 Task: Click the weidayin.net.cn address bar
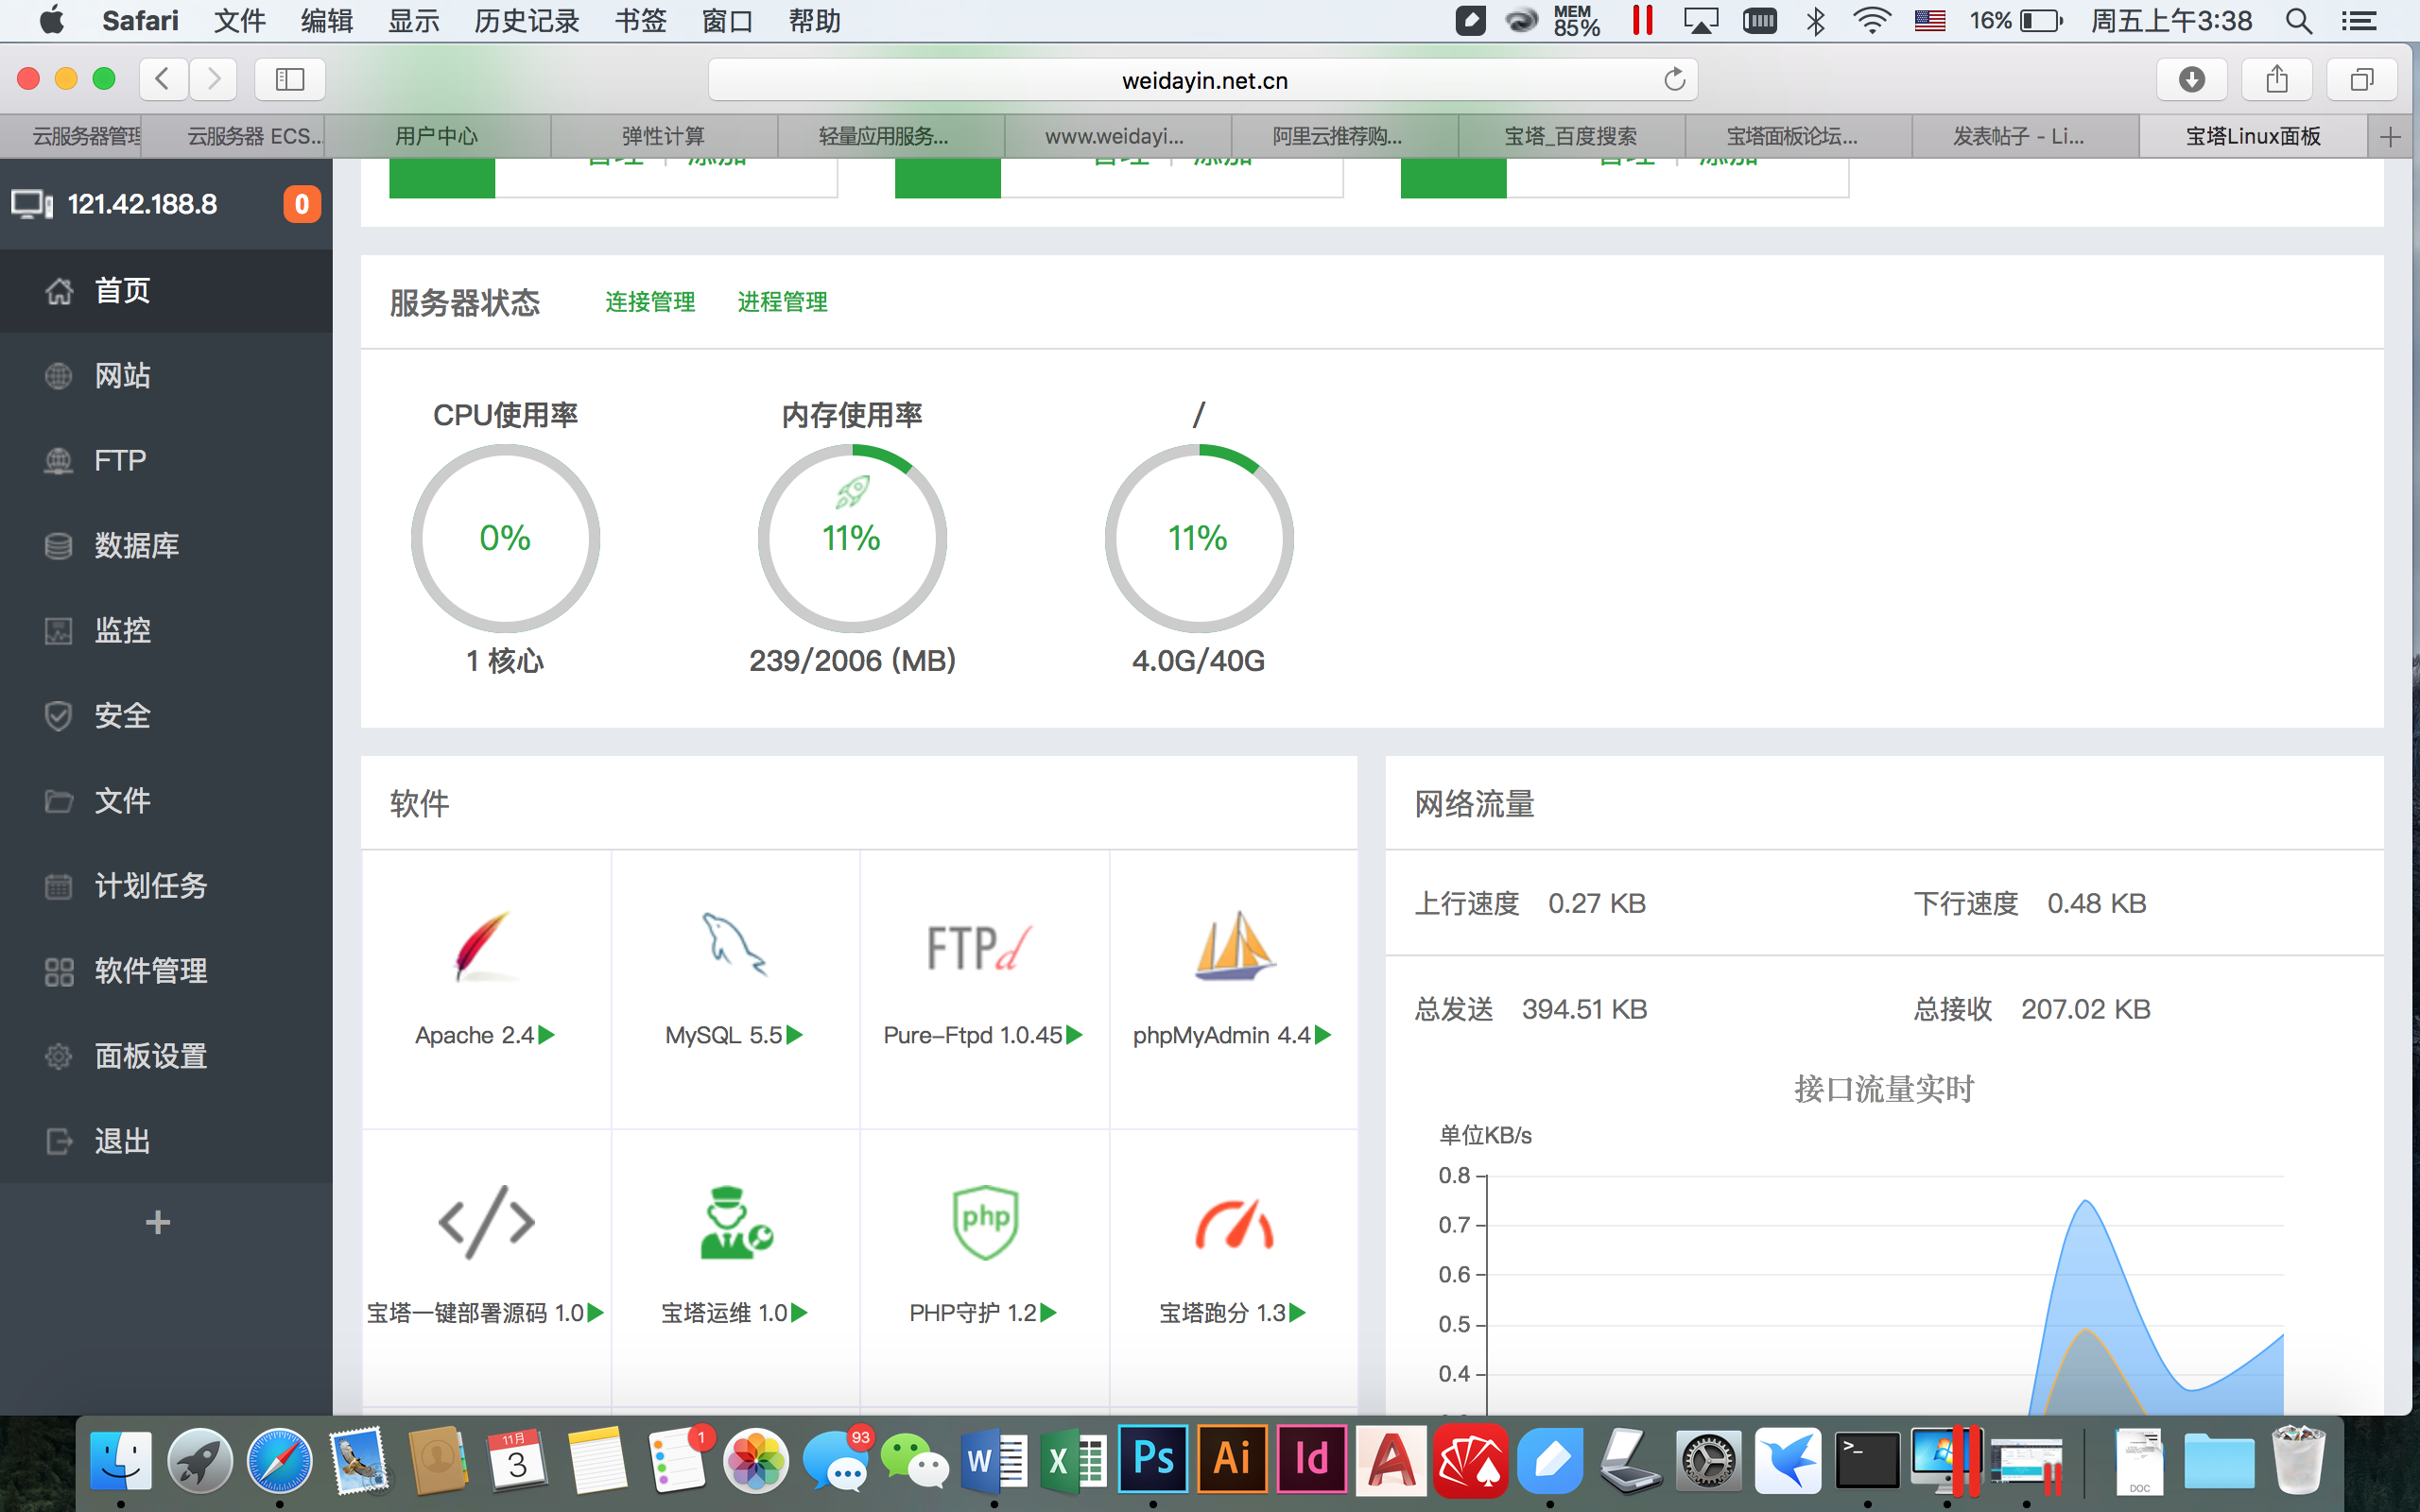1203,80
